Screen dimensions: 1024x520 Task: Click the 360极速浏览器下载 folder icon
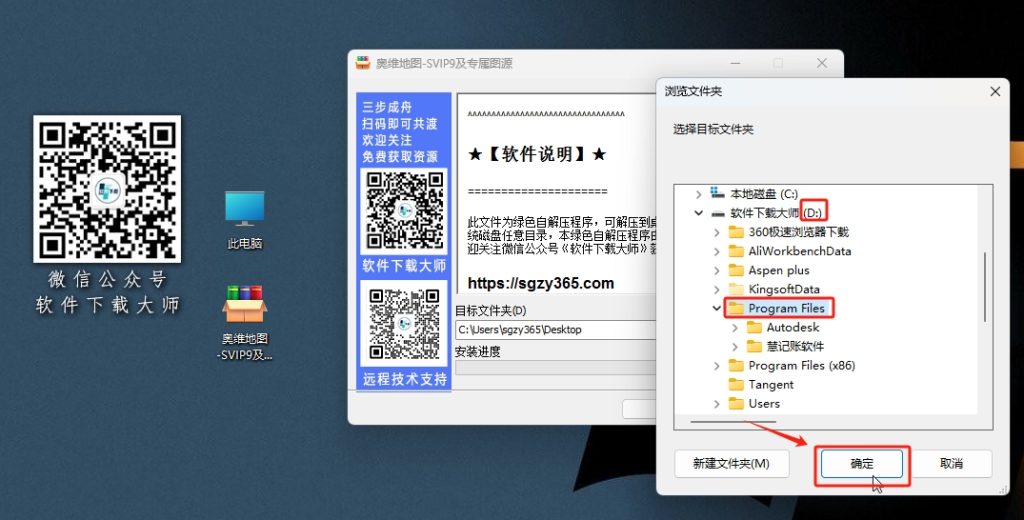[736, 232]
